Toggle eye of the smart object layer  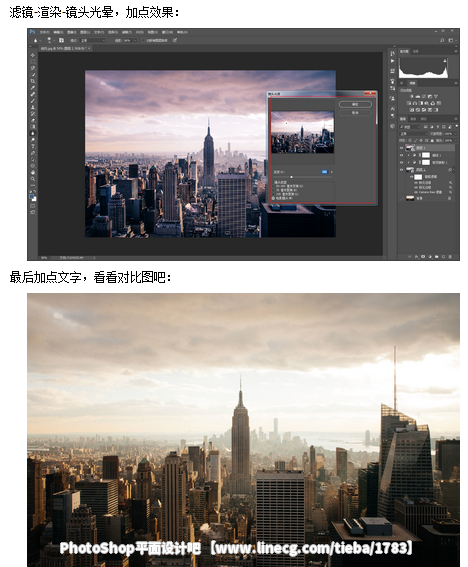(401, 170)
